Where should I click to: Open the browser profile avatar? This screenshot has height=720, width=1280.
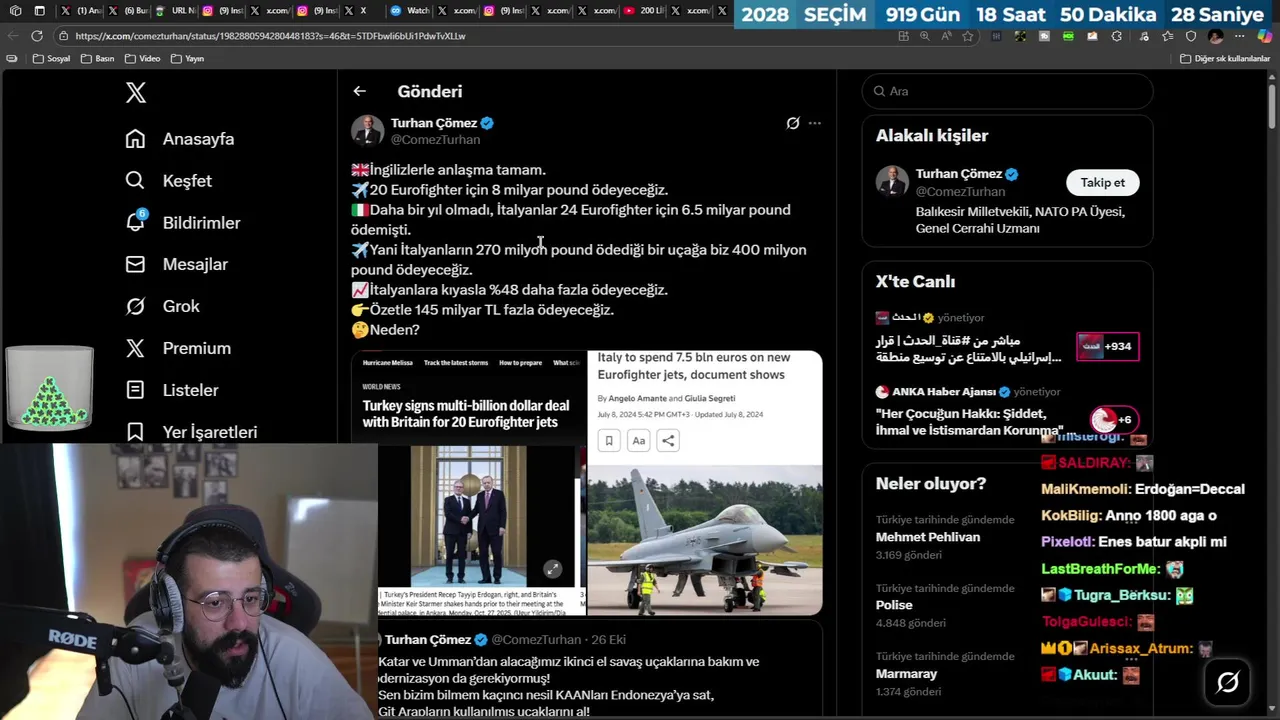[1216, 36]
